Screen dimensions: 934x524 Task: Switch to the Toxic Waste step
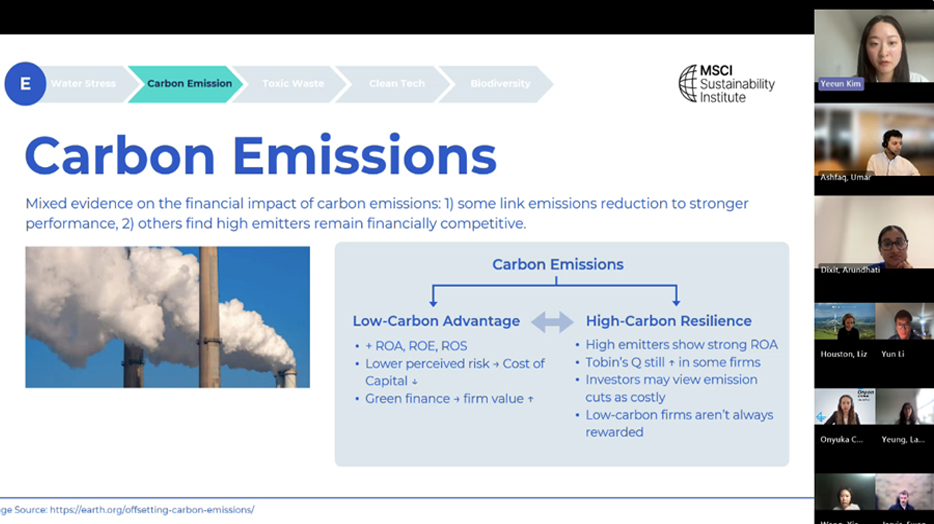click(293, 84)
